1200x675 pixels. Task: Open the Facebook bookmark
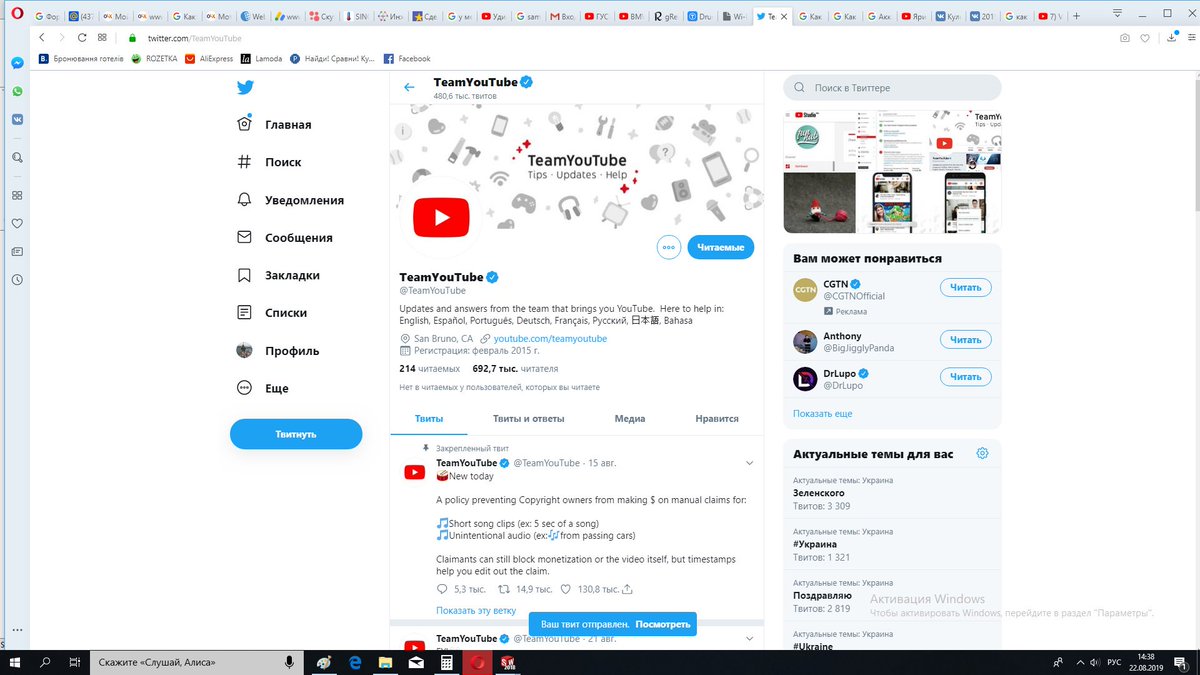click(407, 59)
